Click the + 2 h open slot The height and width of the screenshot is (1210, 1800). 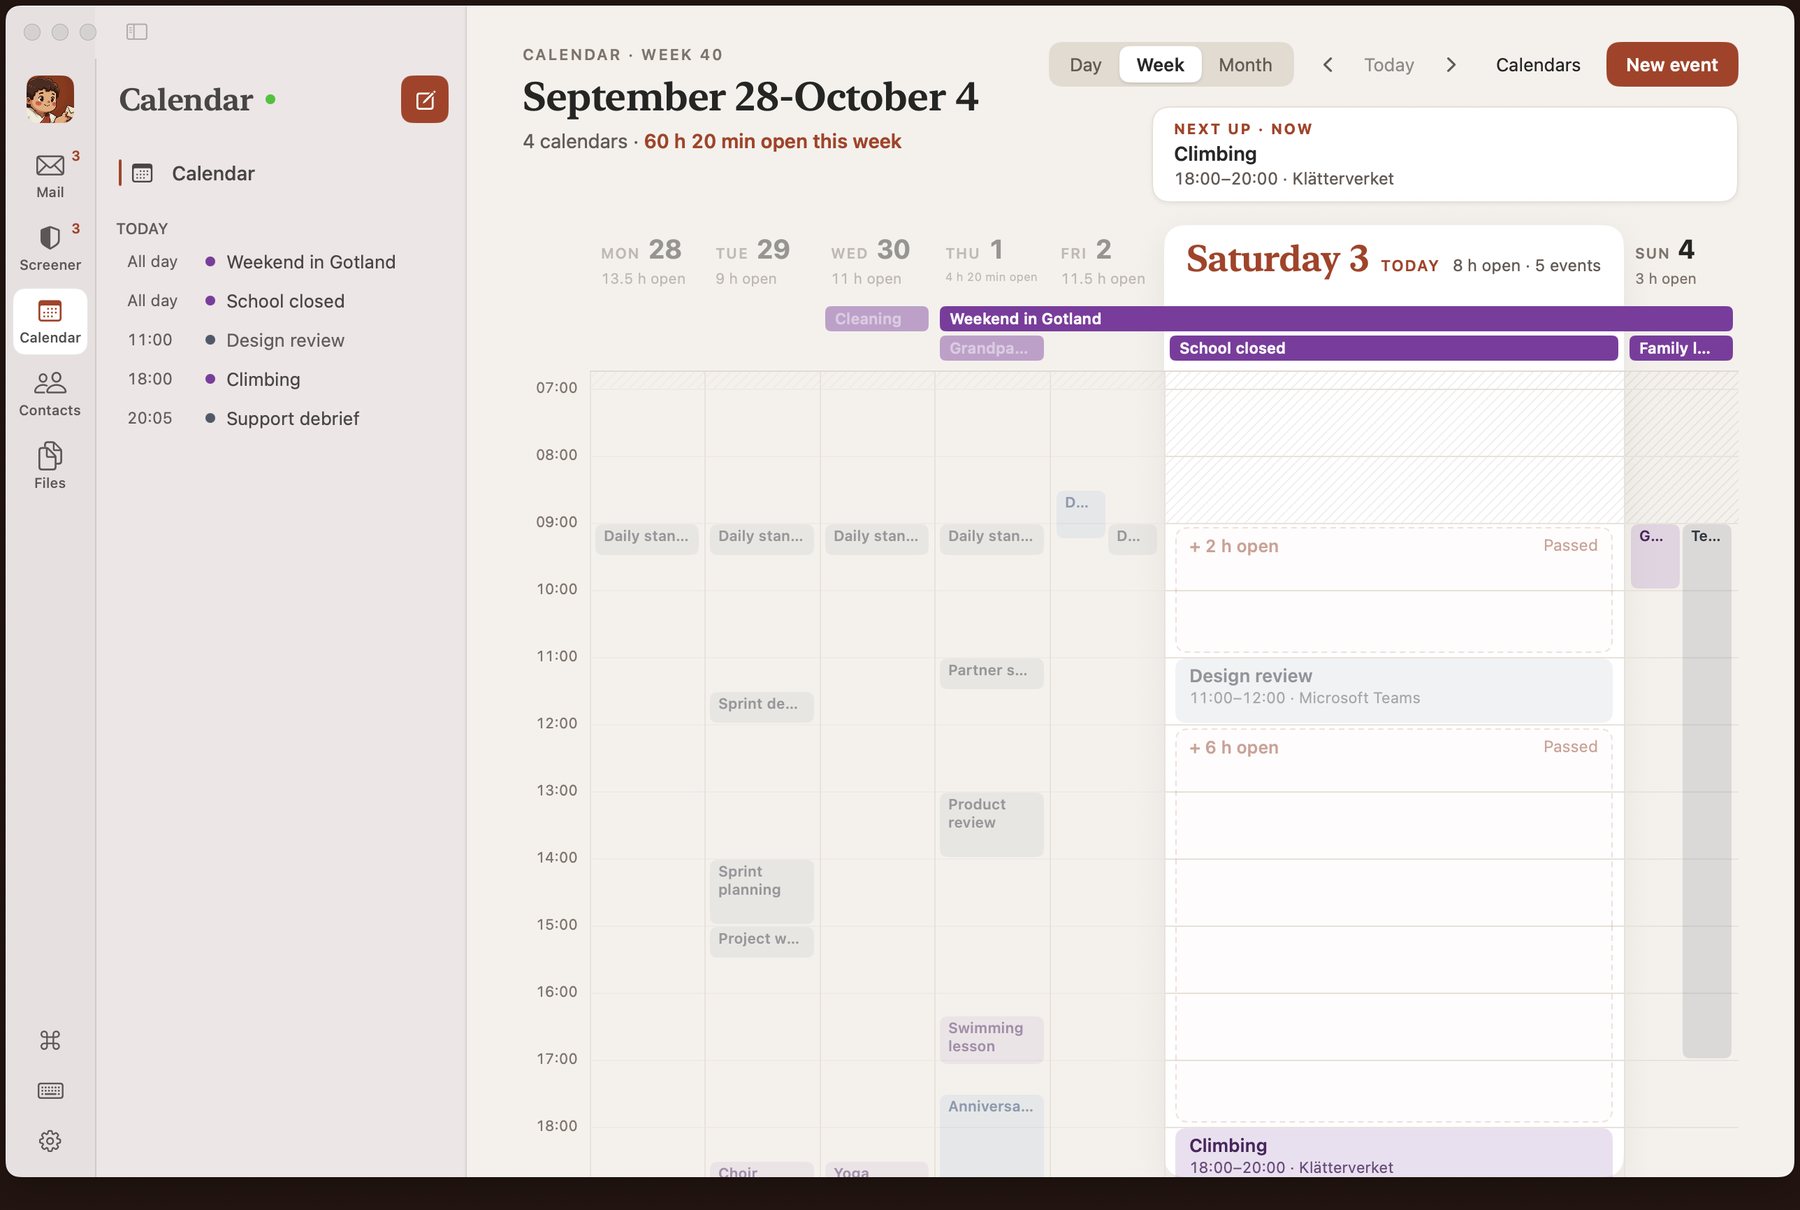[1393, 589]
